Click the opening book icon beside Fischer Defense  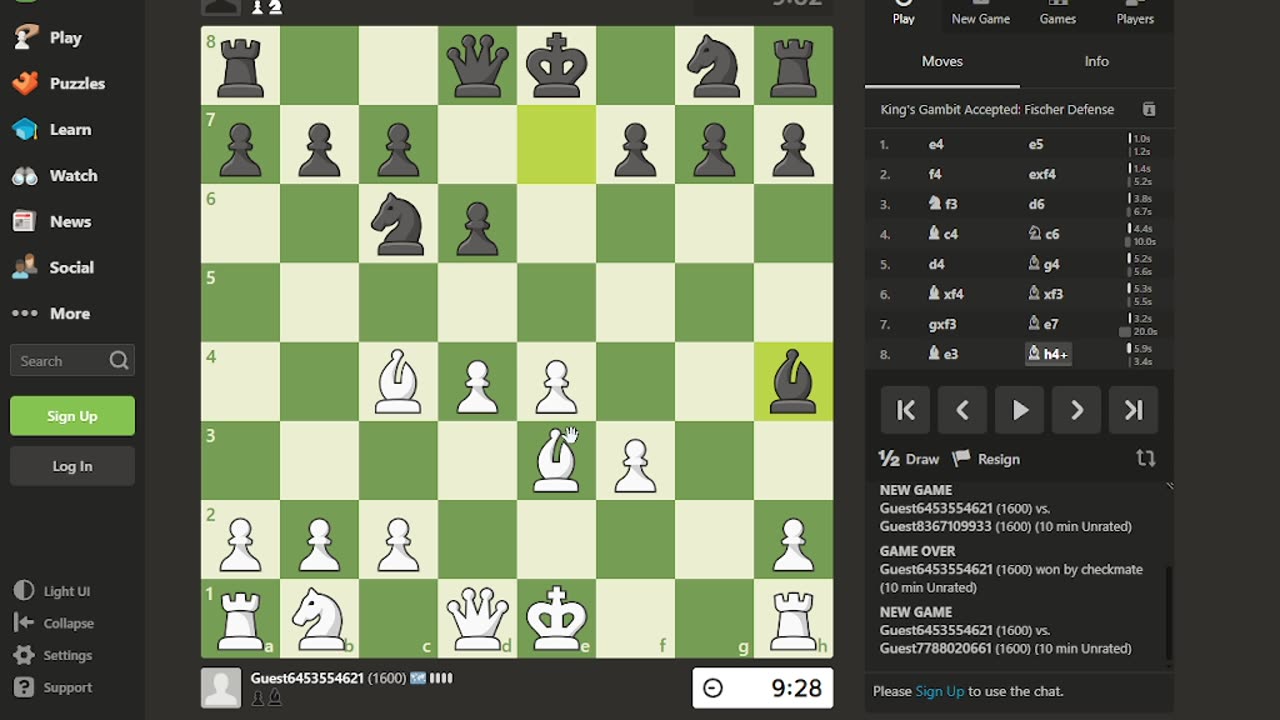pyautogui.click(x=1149, y=110)
